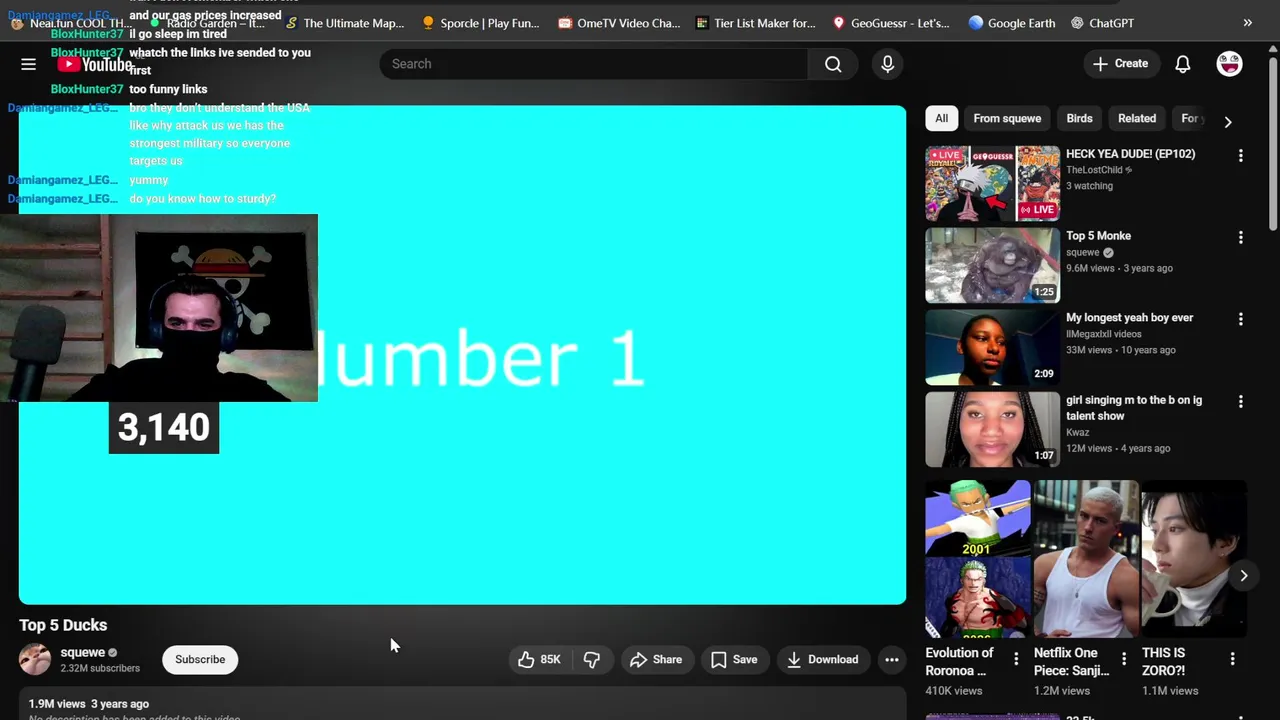Open ChatGPT bookmark
Viewport: 1280px width, 720px height.
pyautogui.click(x=1102, y=23)
